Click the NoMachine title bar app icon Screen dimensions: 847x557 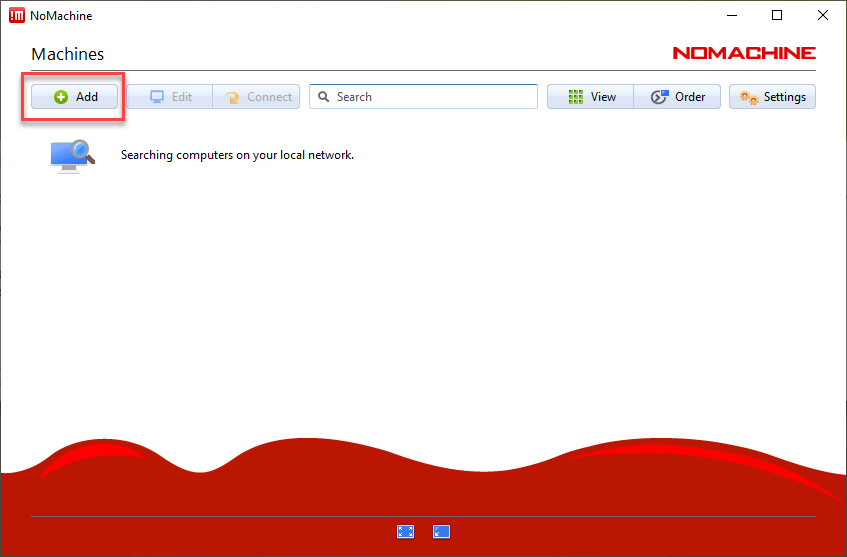(17, 16)
